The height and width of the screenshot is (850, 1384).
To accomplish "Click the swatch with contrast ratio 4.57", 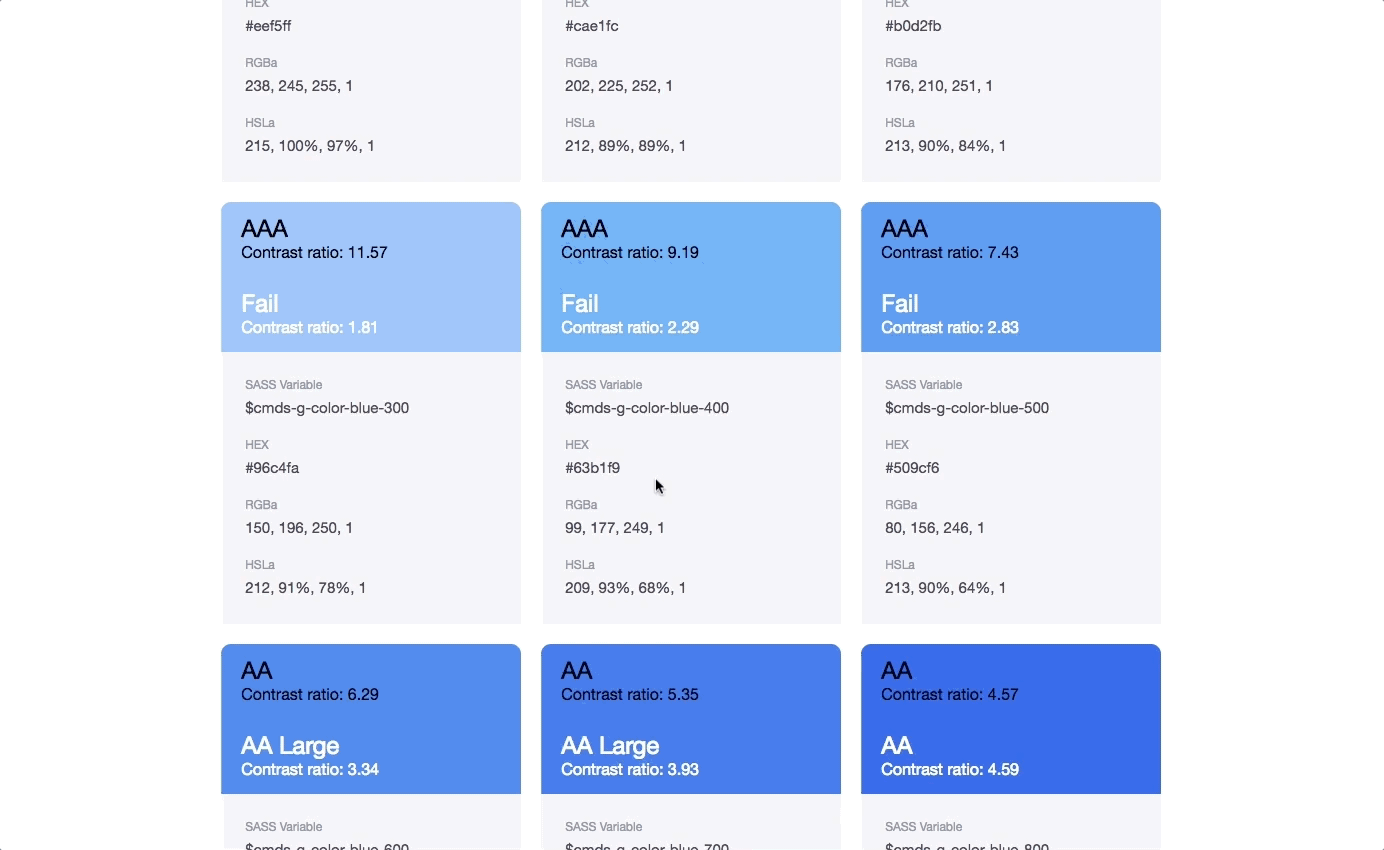I will coord(1011,719).
